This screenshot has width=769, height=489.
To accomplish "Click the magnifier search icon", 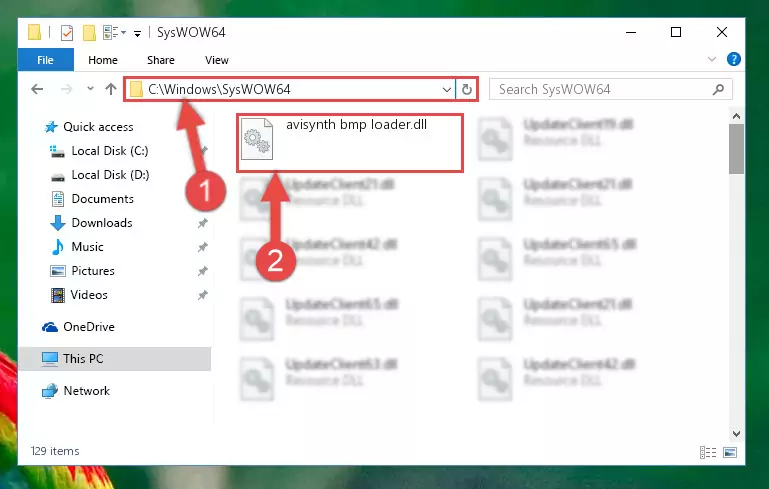I will [718, 89].
